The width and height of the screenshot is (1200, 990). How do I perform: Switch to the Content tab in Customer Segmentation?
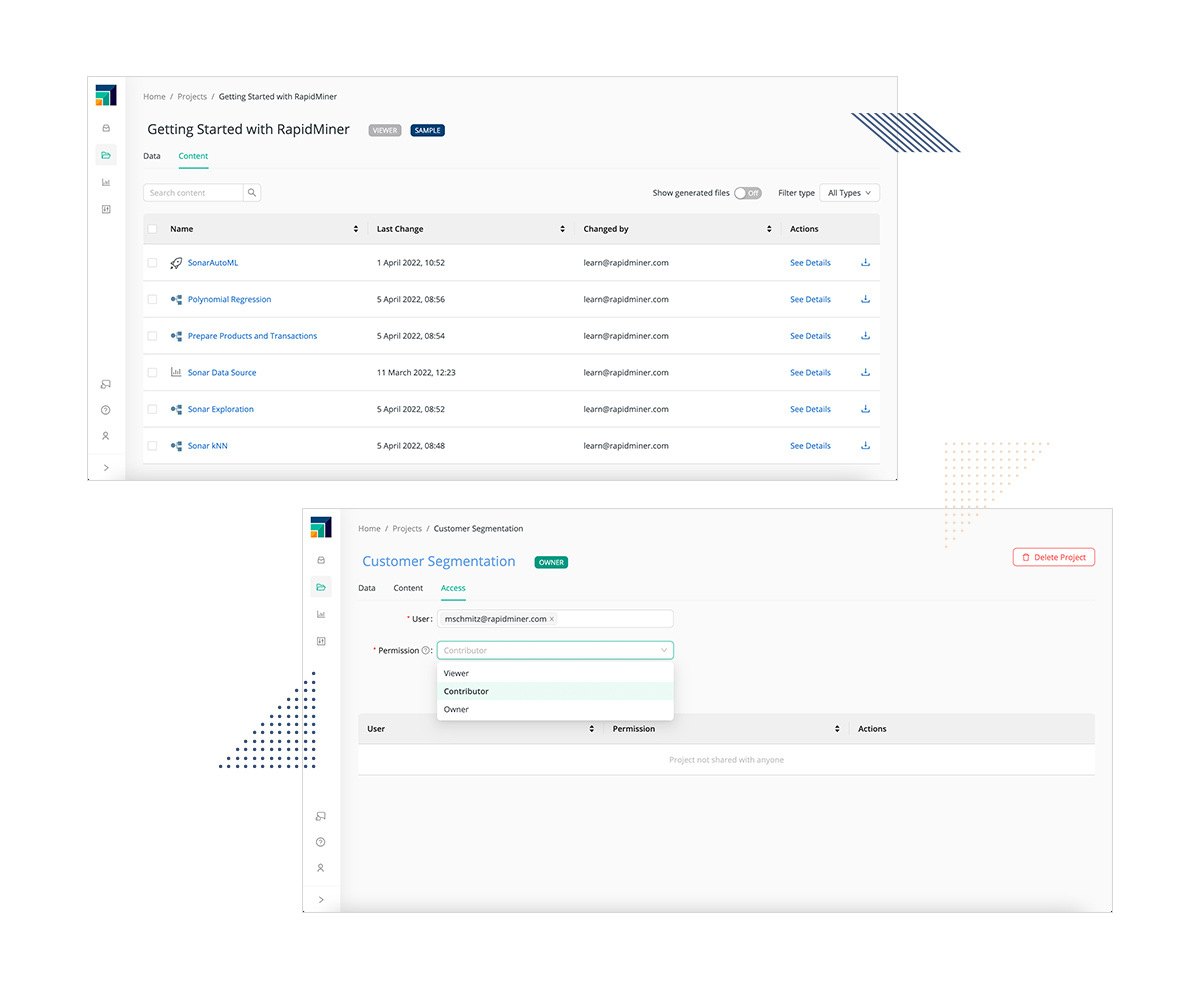click(x=408, y=588)
